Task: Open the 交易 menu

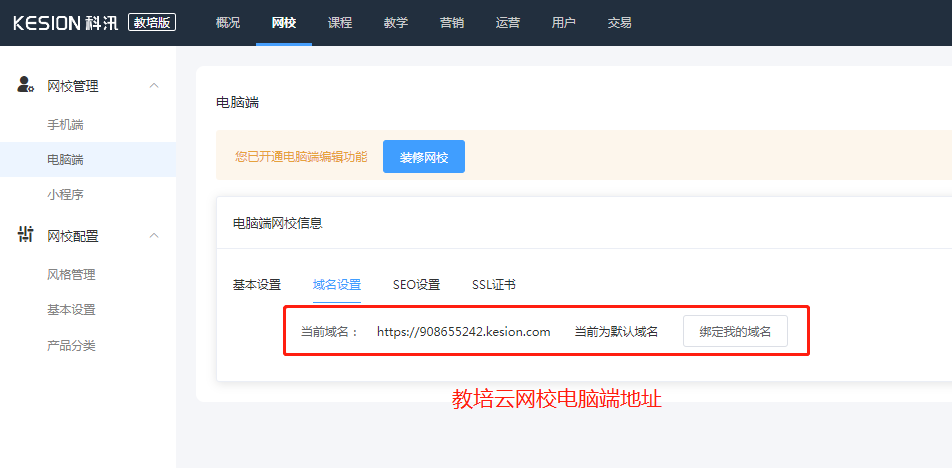Action: click(x=620, y=23)
